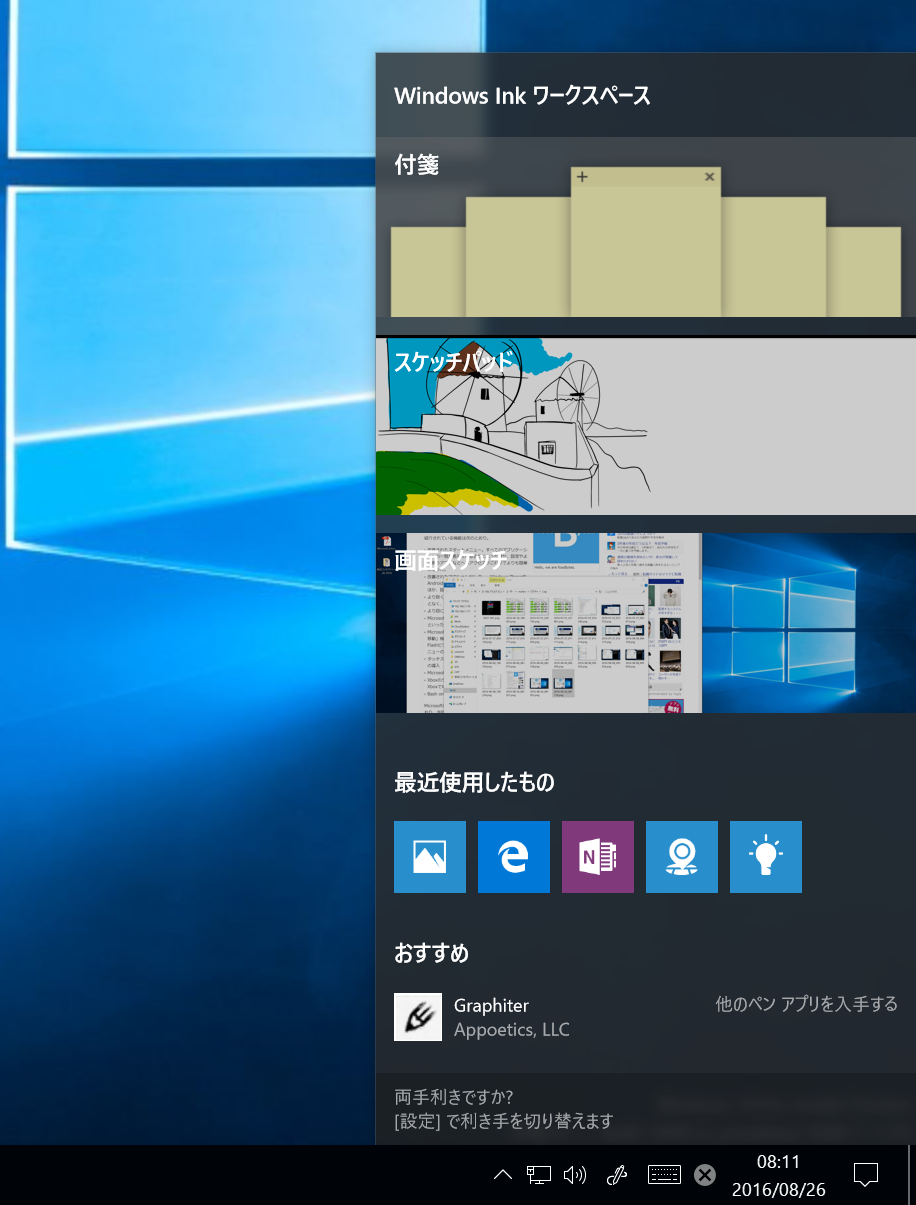Launch the Tips lightbulb app
Viewport: 916px width, 1205px height.
[765, 857]
